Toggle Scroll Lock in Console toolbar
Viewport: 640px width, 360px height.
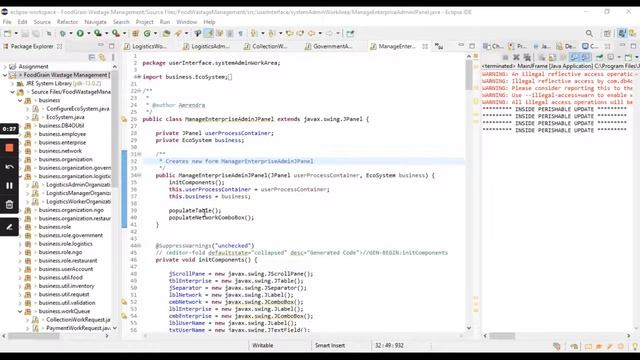click(x=552, y=57)
